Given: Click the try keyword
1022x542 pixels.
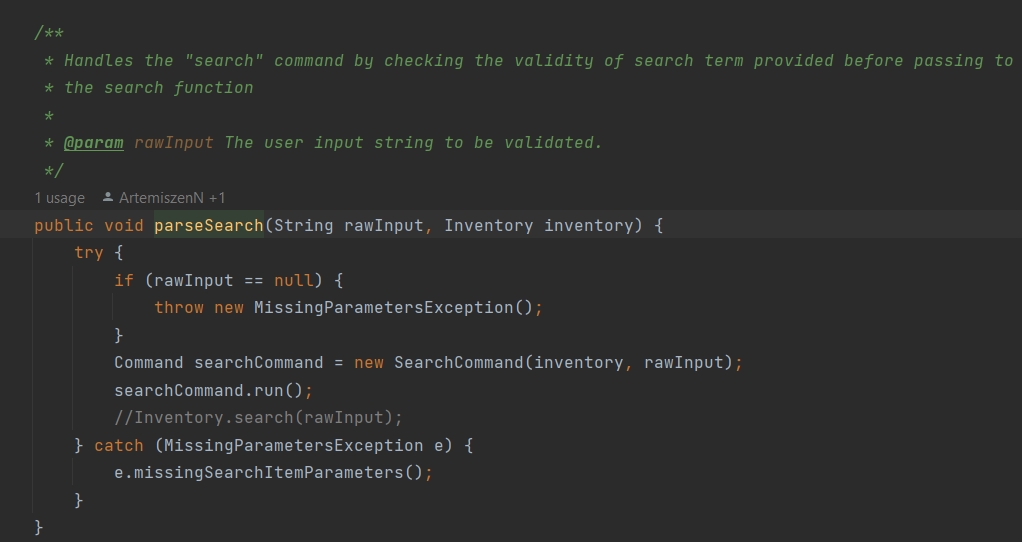Looking at the screenshot, I should click(89, 253).
